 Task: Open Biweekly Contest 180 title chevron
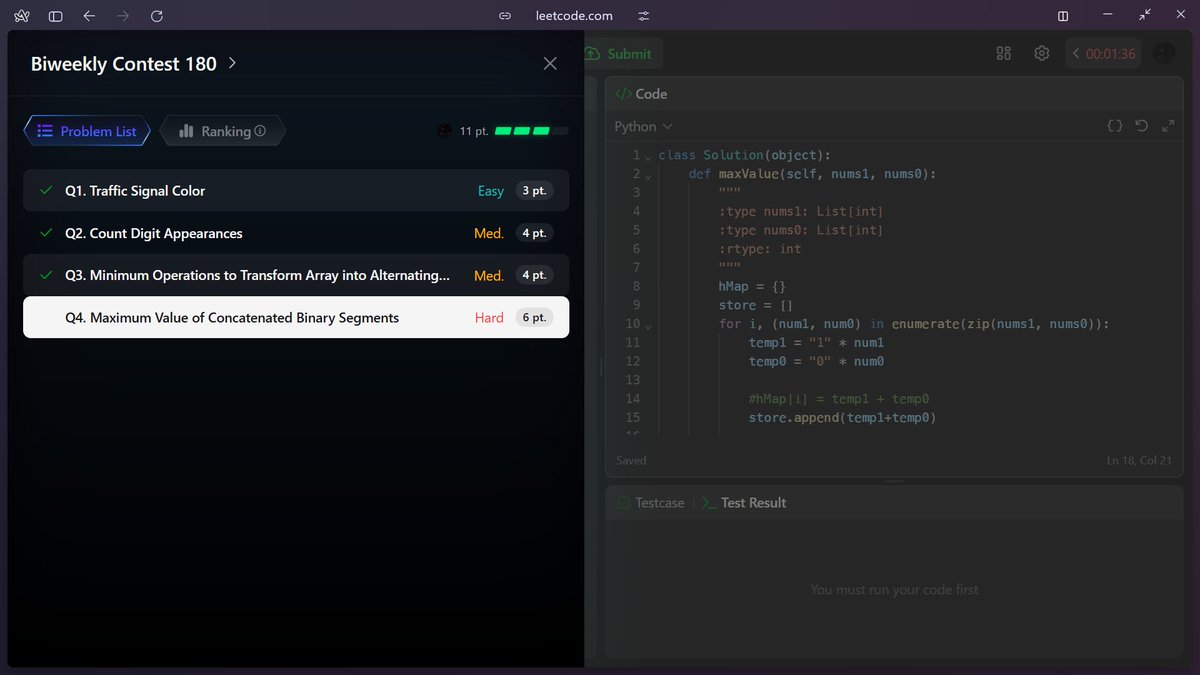pyautogui.click(x=232, y=63)
